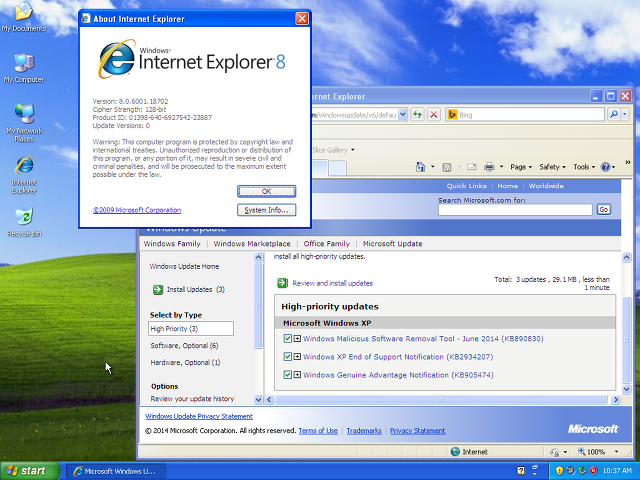The width and height of the screenshot is (640, 480).
Task: Click the Bing logo in search box
Action: click(x=452, y=115)
